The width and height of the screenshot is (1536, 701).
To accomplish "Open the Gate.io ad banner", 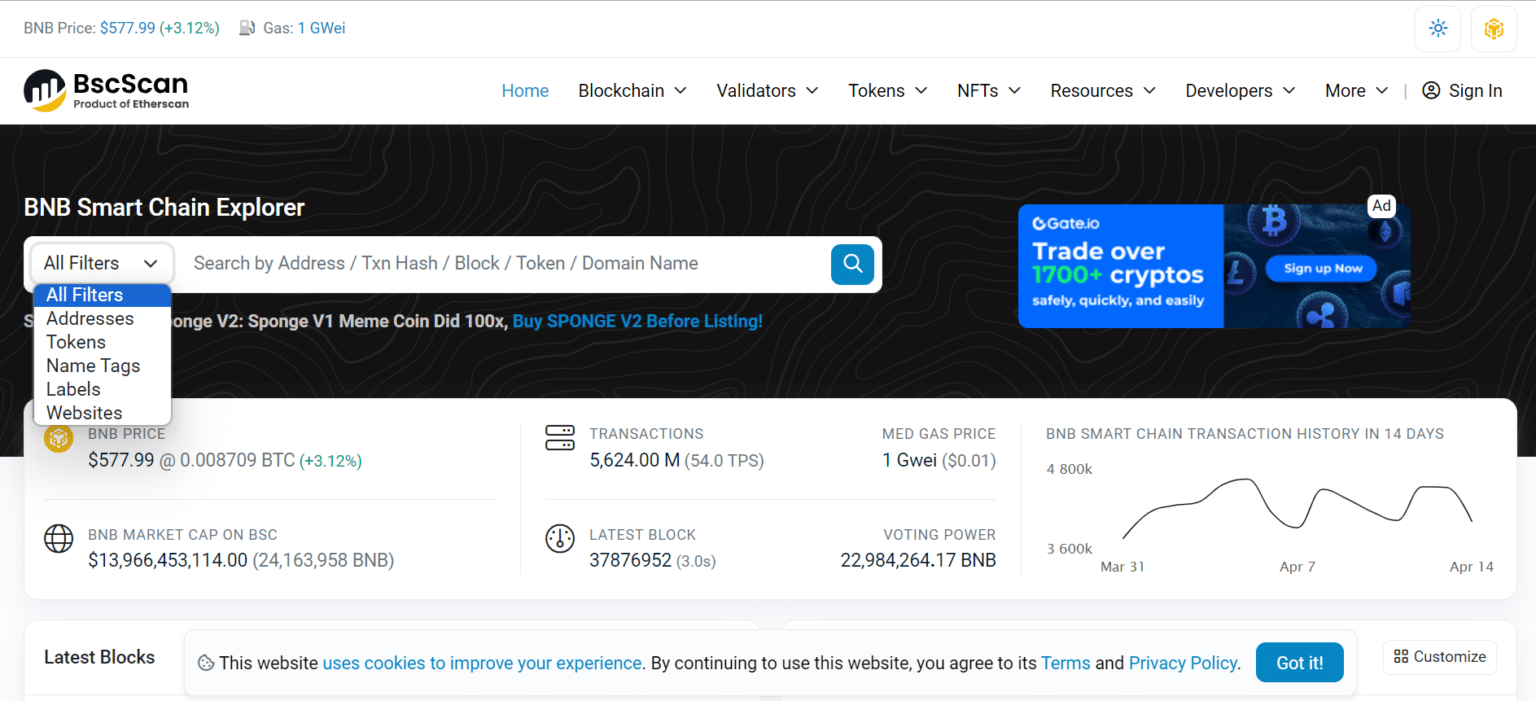I will pos(1214,266).
